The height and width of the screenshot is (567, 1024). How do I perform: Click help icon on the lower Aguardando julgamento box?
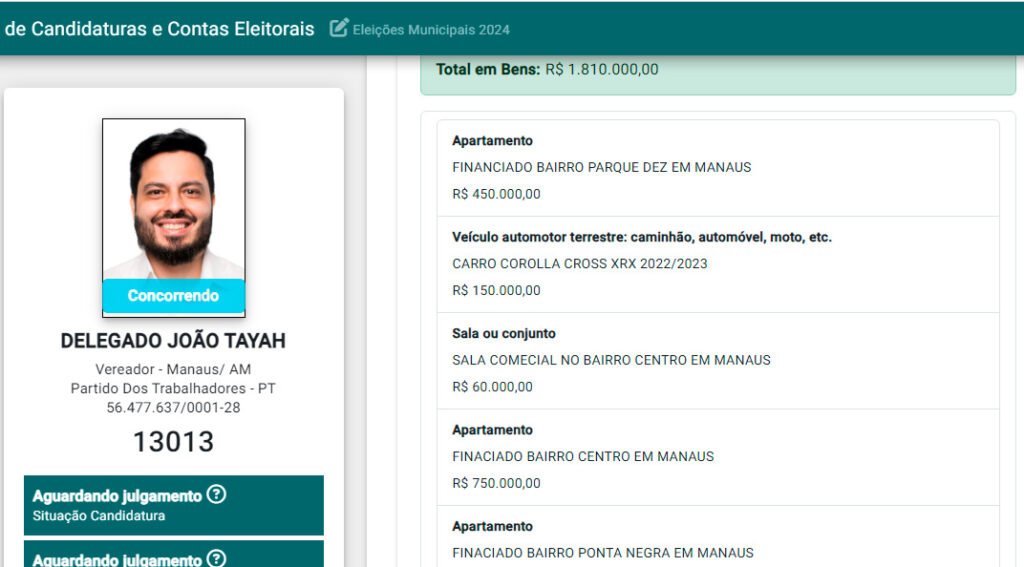point(216,559)
